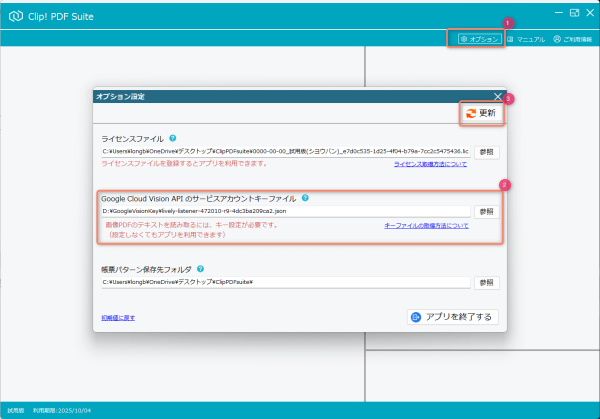The width and height of the screenshot is (600, 419).
Task: Browse for the 帳票パターン save folder
Action: [486, 283]
